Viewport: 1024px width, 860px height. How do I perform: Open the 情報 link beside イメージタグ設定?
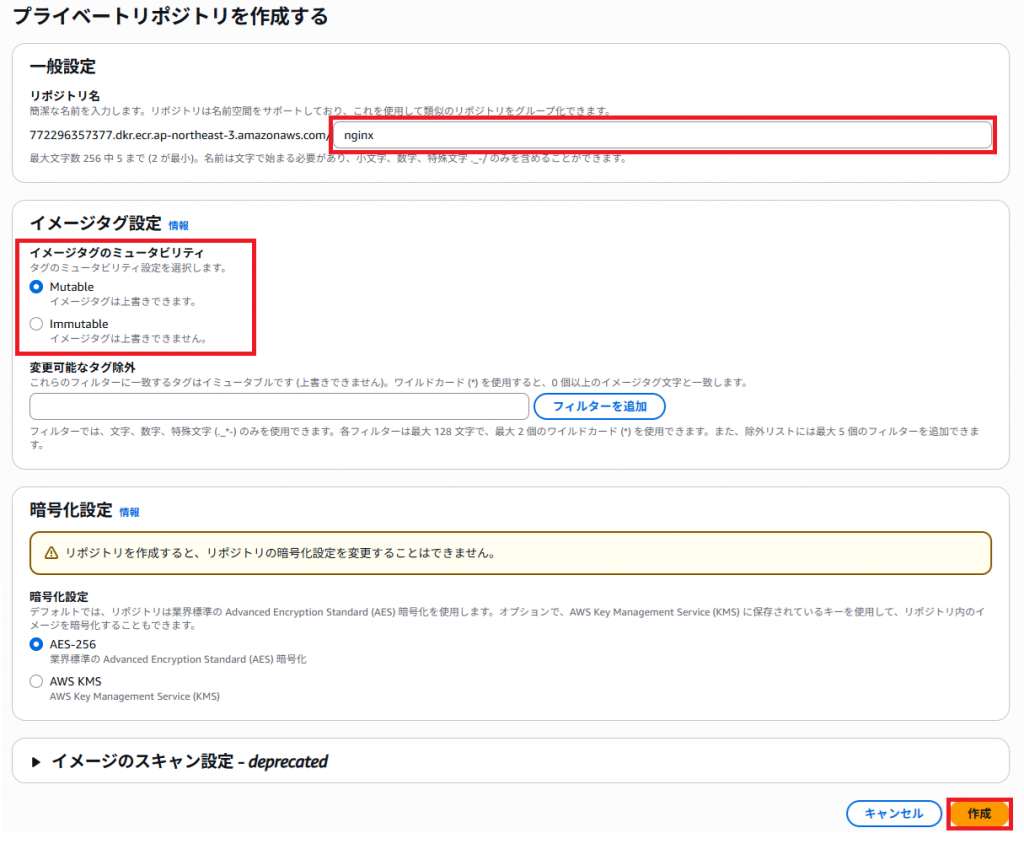pyautogui.click(x=178, y=226)
